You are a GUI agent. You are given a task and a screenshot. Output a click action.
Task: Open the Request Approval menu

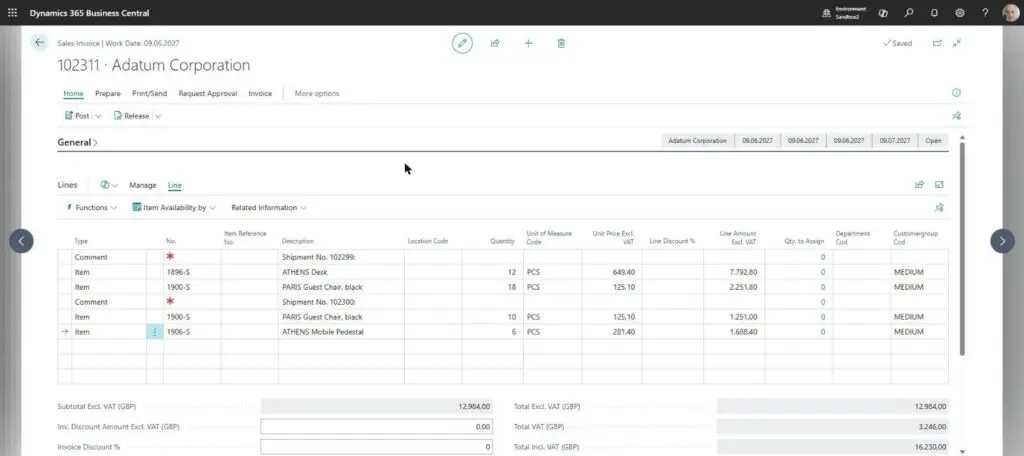click(208, 93)
